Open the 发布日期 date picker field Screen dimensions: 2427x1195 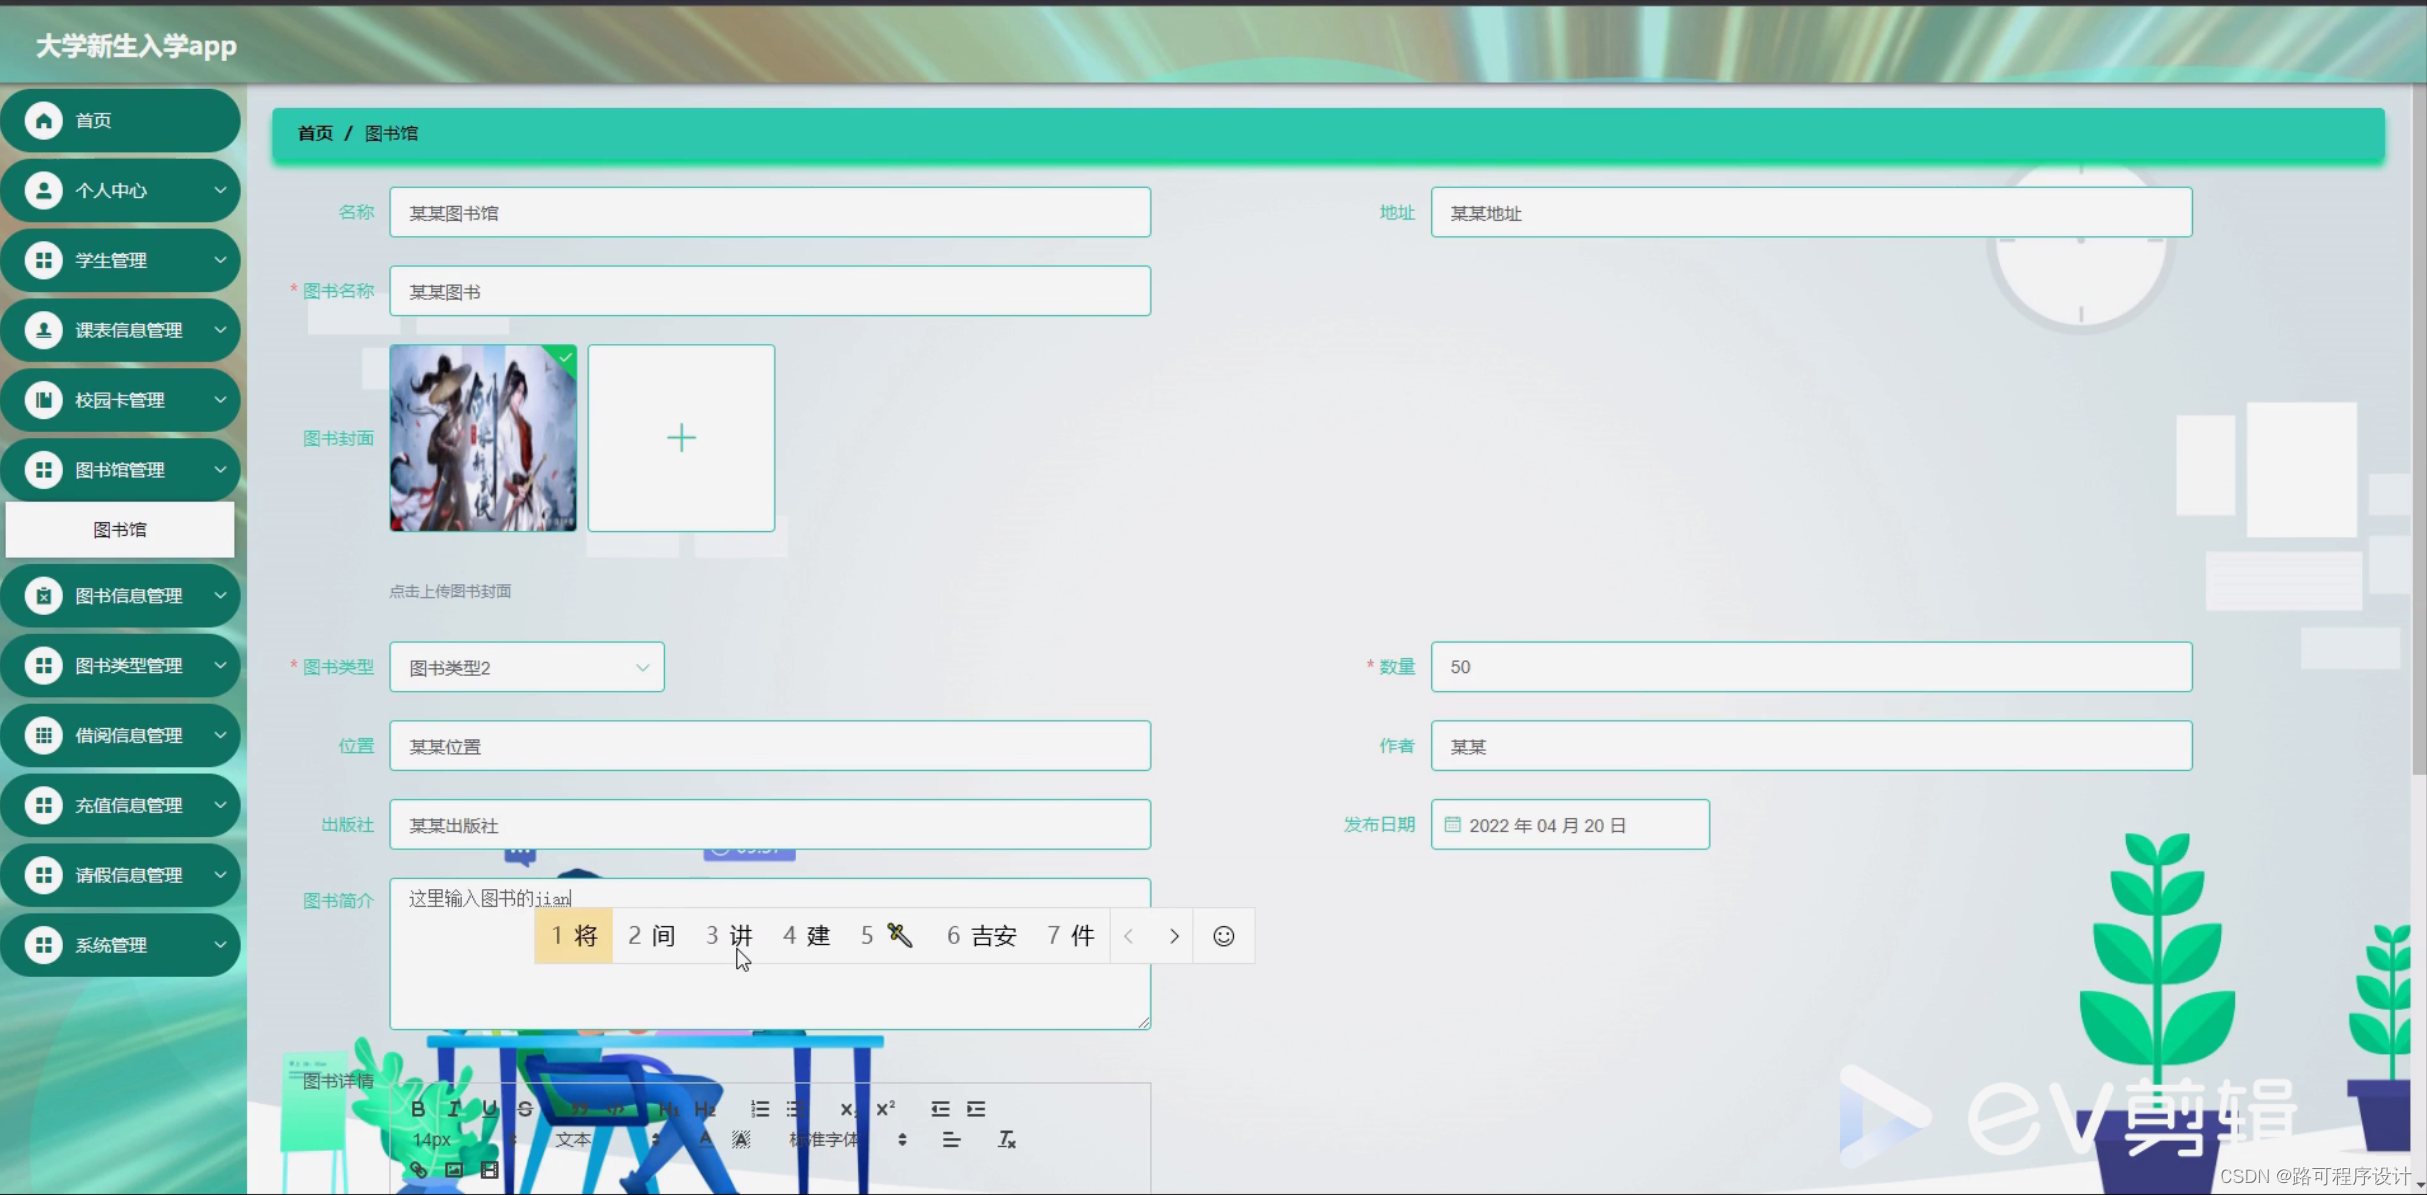pos(1569,825)
